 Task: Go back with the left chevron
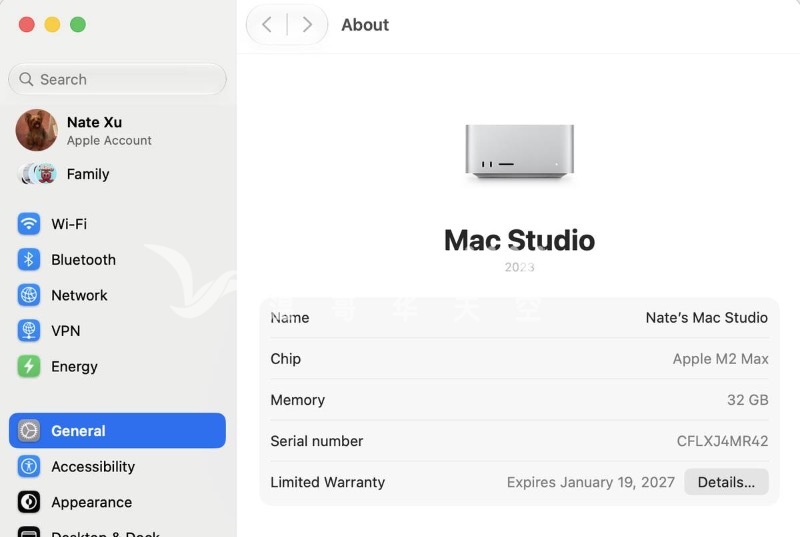click(x=266, y=24)
